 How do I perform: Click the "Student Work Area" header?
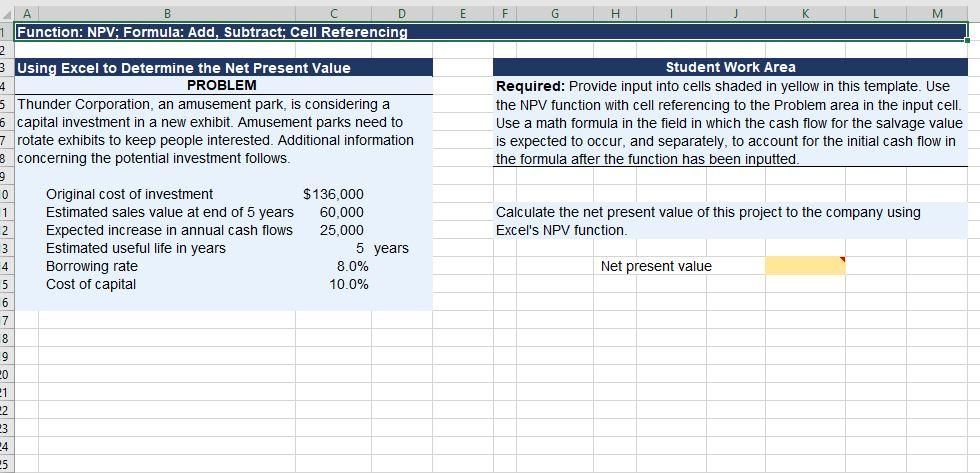tap(730, 67)
